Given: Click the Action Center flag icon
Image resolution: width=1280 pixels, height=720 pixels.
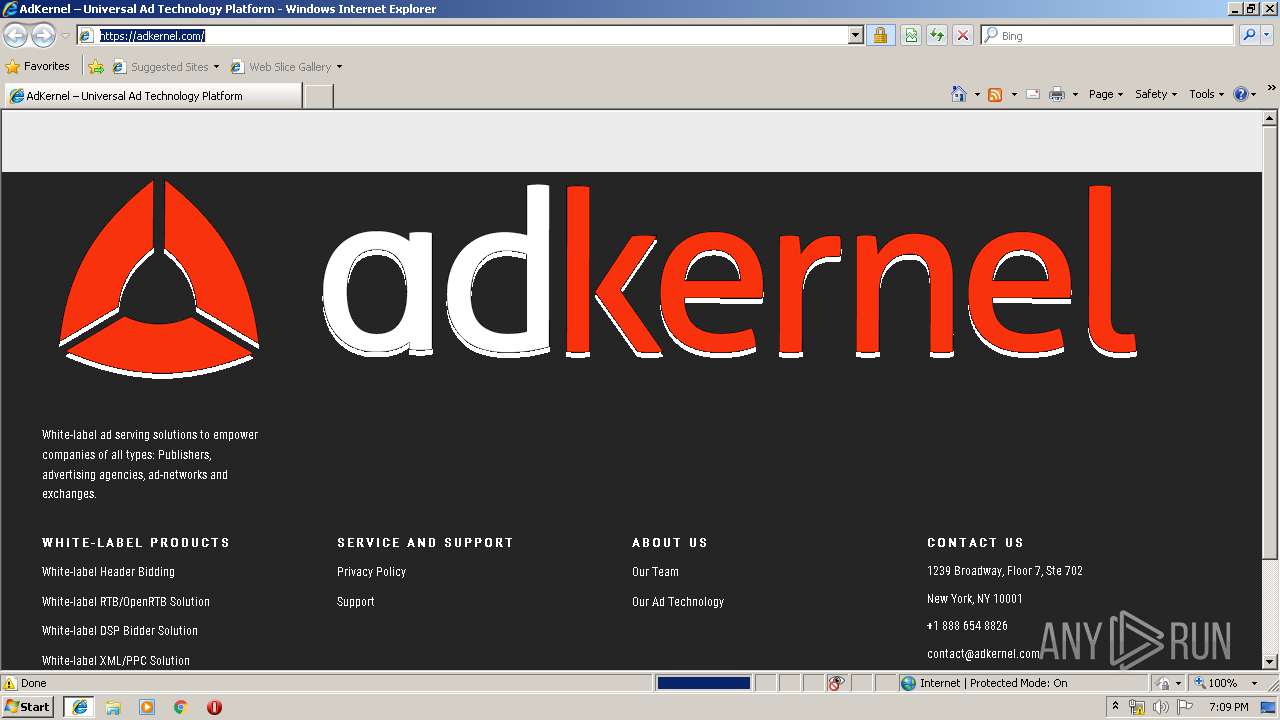Looking at the screenshot, I should coord(1185,707).
